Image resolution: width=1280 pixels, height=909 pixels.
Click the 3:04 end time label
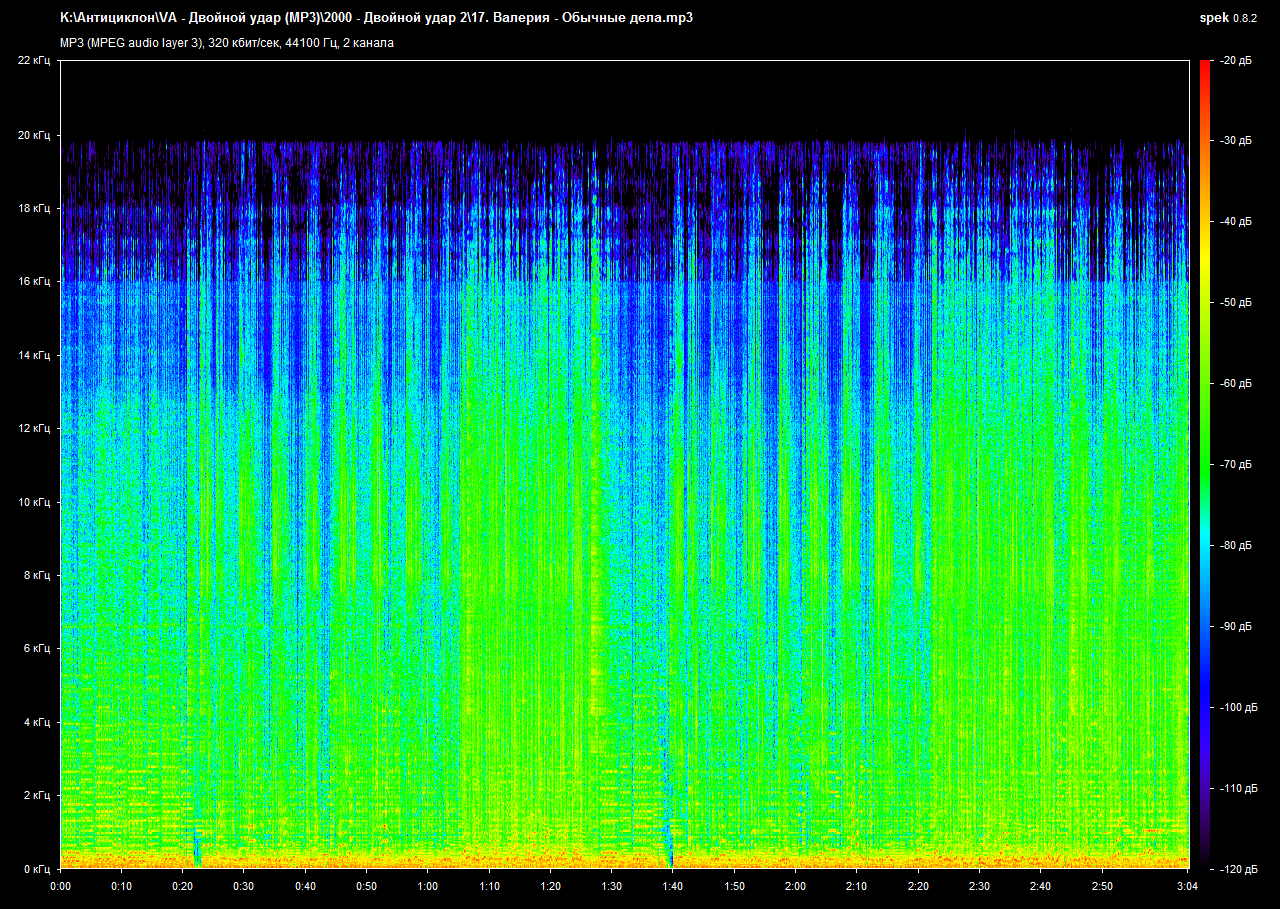[1187, 886]
